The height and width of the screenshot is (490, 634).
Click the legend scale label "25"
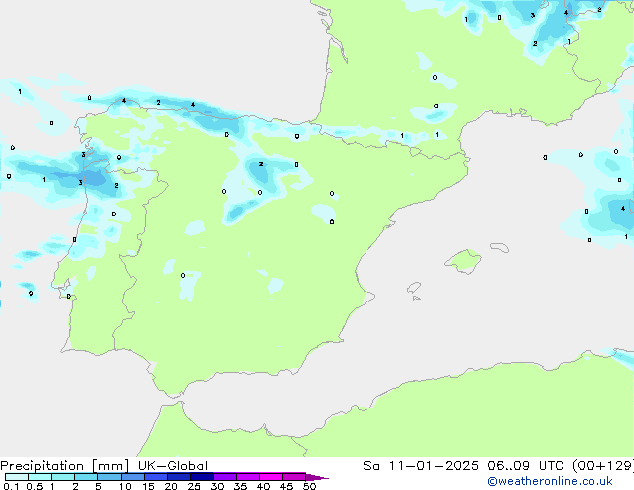click(194, 486)
